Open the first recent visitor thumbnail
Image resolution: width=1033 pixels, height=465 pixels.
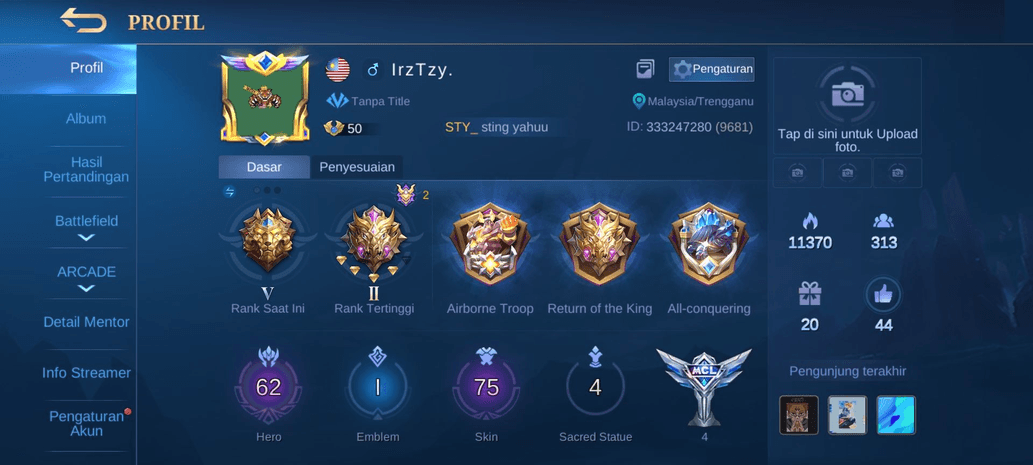point(798,415)
